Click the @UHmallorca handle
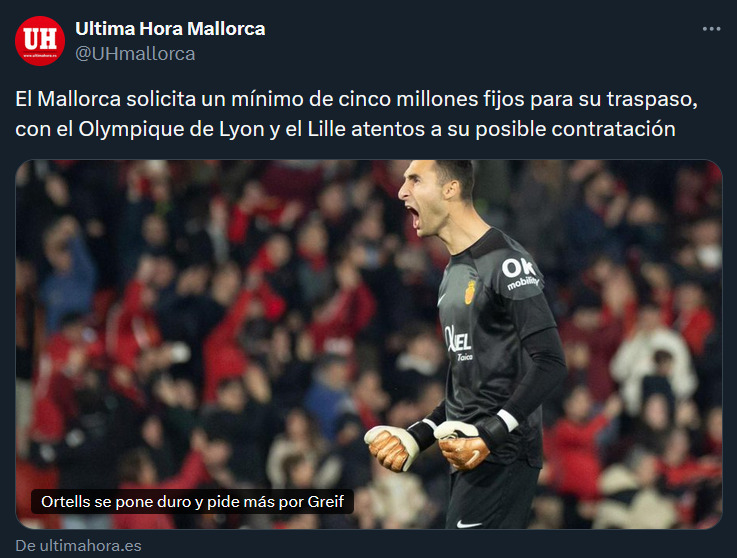This screenshot has width=737, height=558. coord(135,54)
